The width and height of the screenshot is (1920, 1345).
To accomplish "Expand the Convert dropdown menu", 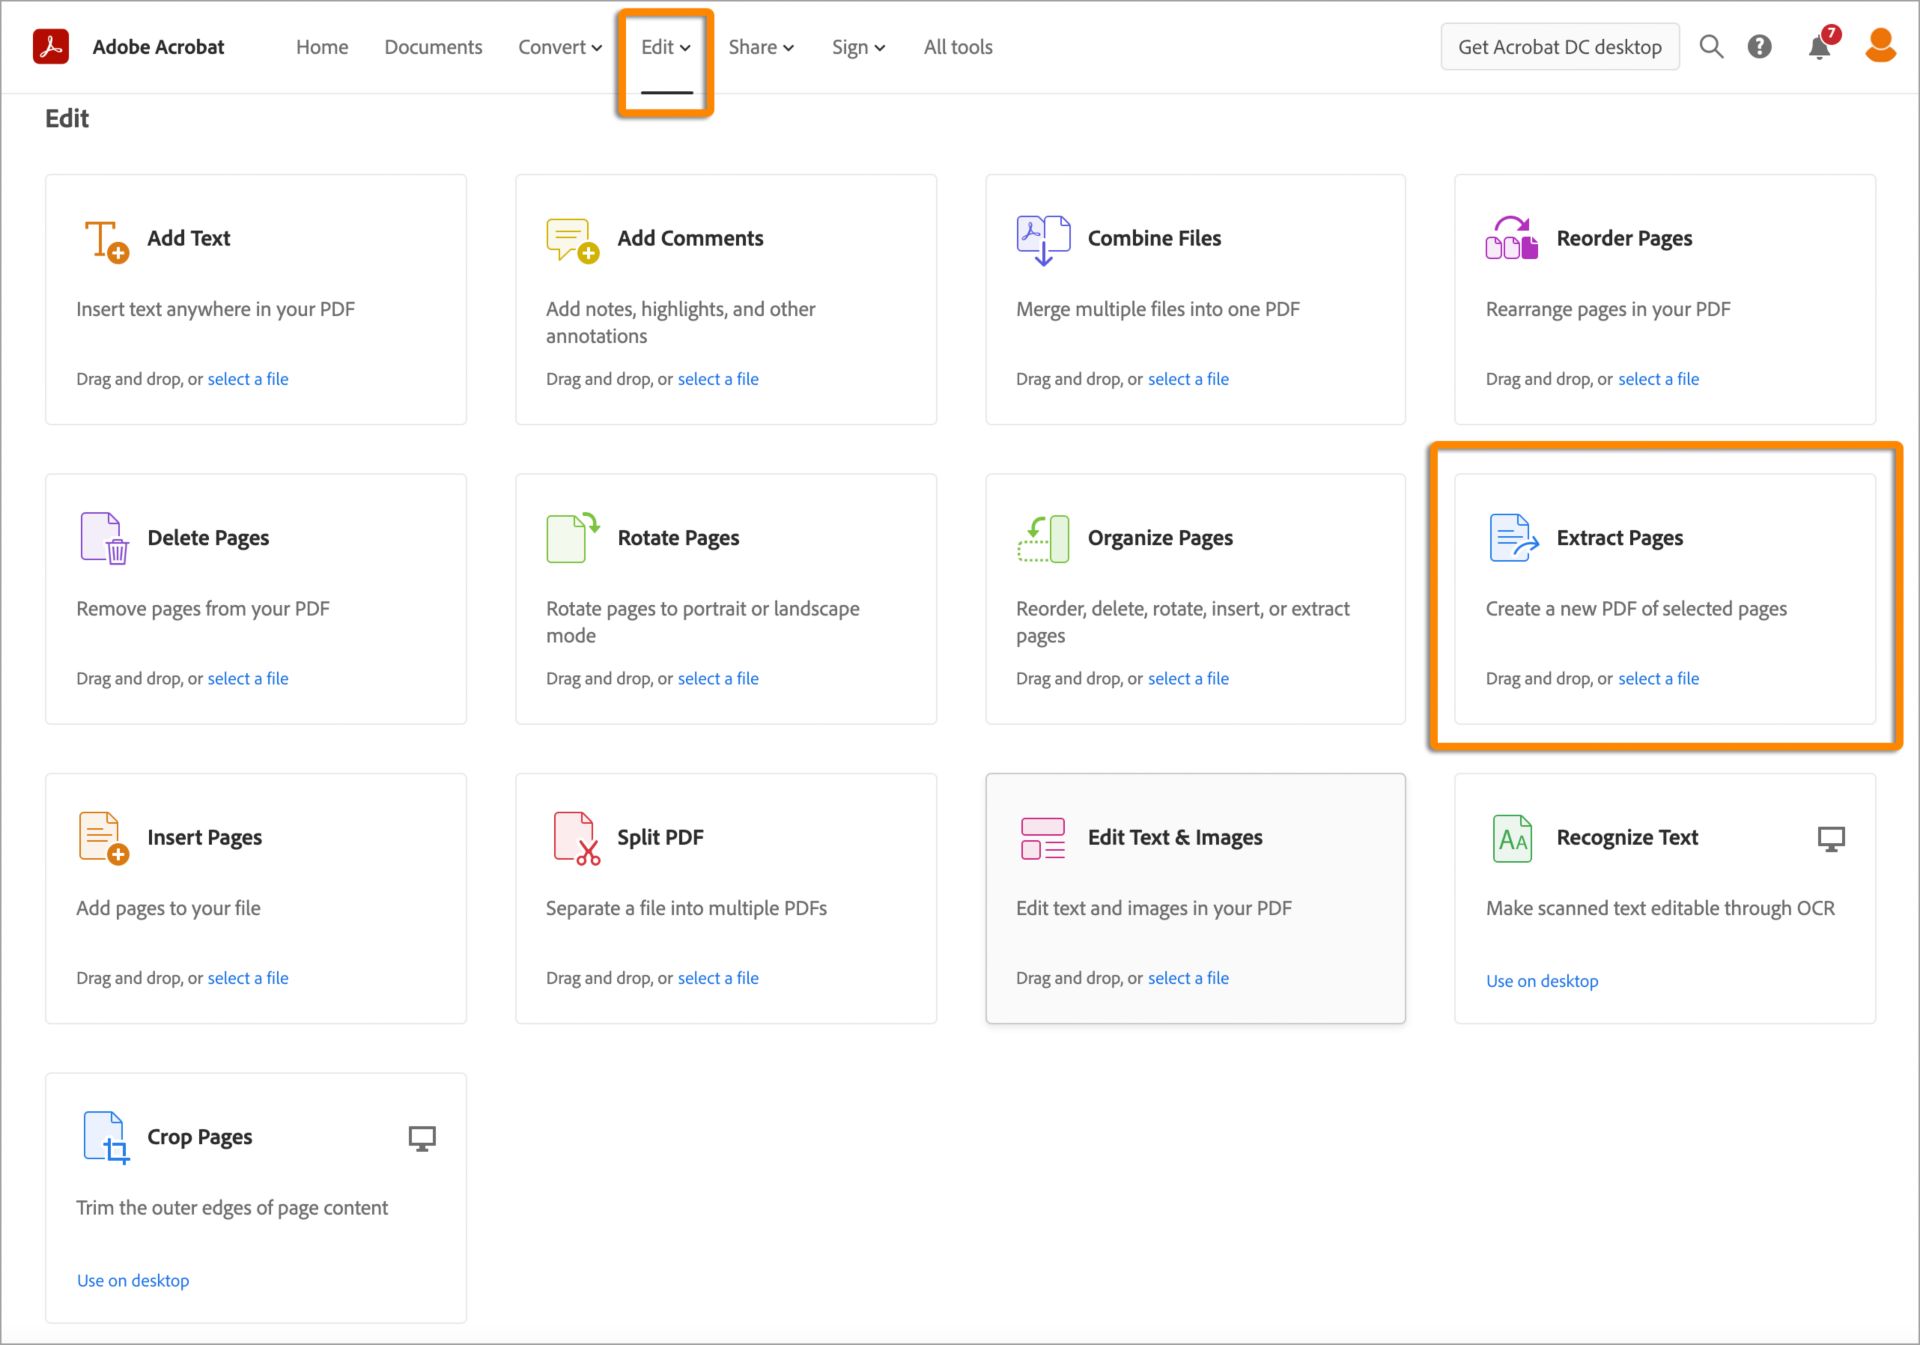I will 560,47.
